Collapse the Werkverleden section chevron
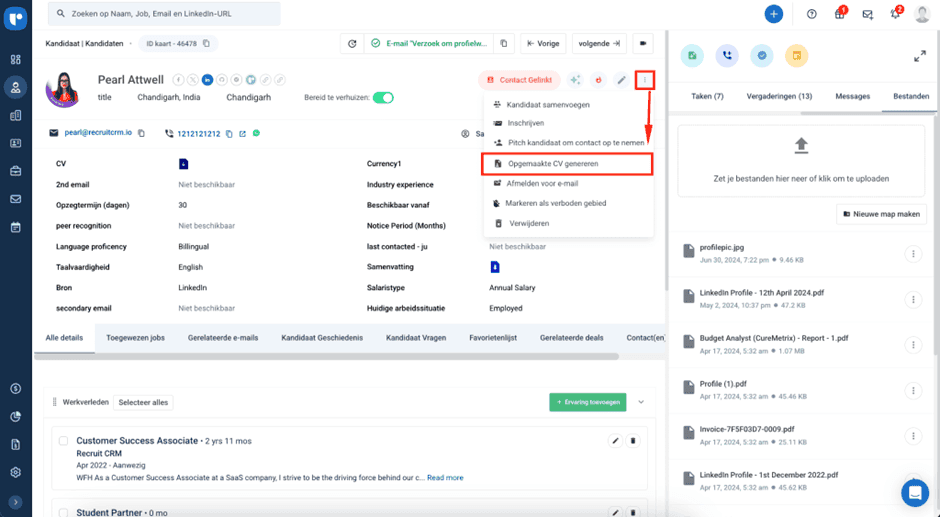Viewport: 940px width, 517px height. 641,402
